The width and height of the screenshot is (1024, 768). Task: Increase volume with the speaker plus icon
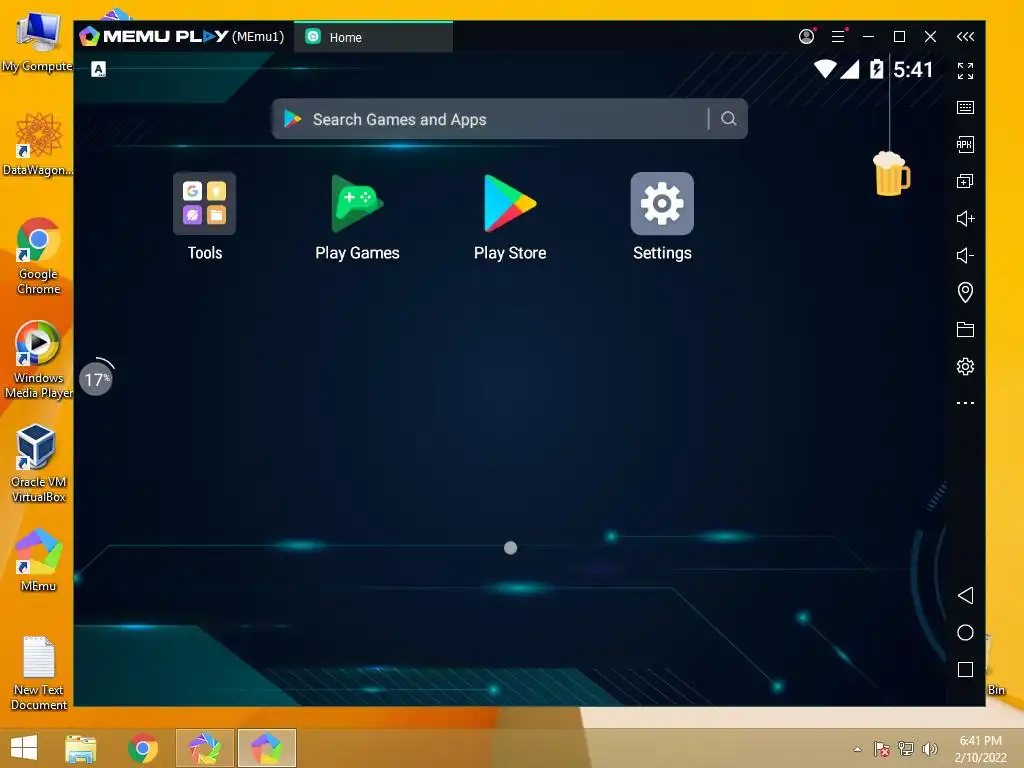click(x=965, y=219)
